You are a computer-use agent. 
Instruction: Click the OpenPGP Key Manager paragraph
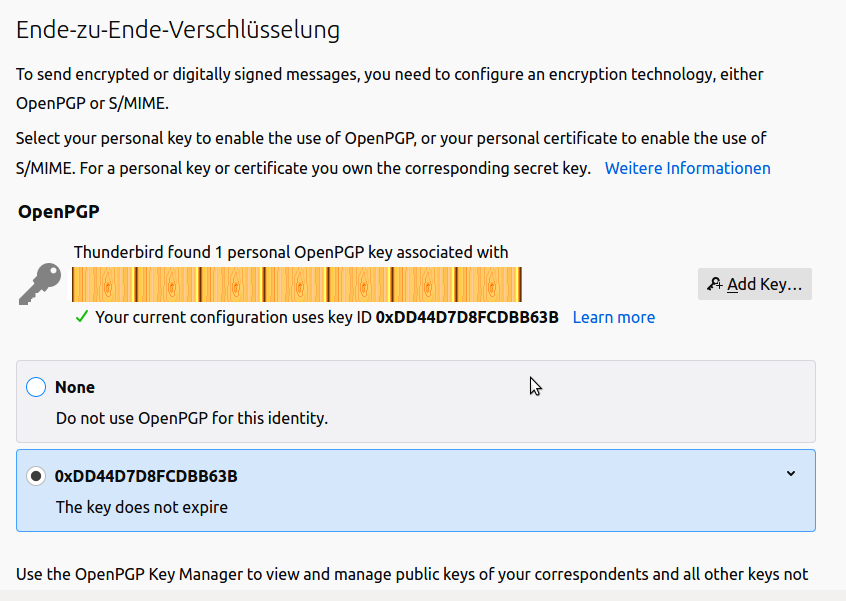[412, 575]
